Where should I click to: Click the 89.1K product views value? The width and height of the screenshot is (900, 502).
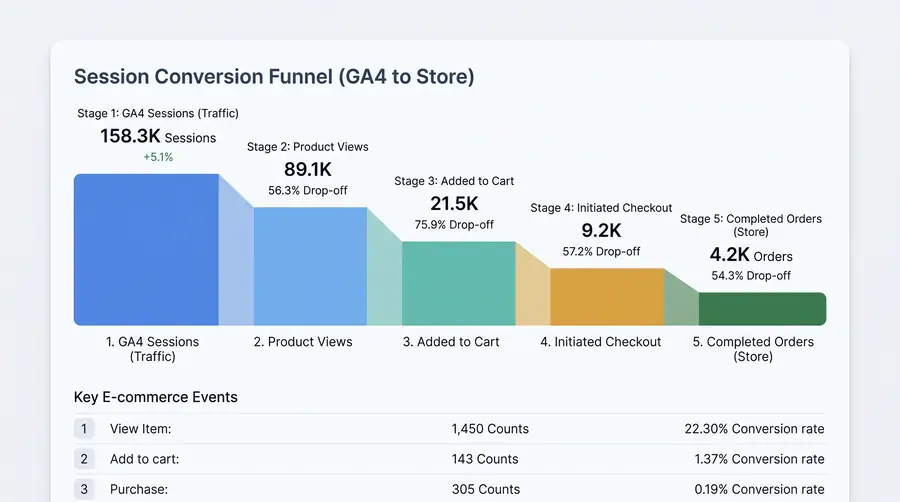point(308,169)
